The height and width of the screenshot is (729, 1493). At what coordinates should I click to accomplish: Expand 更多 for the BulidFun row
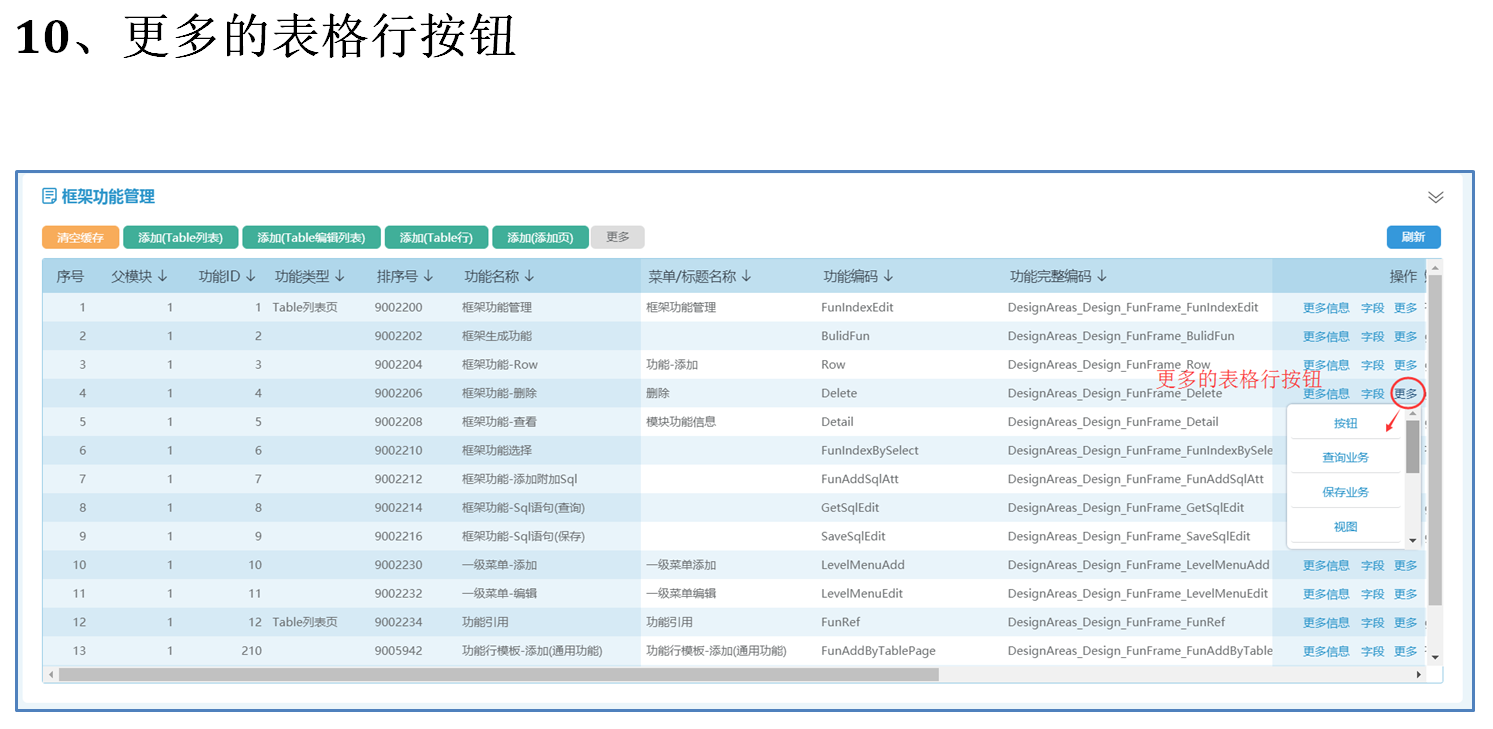(1406, 337)
